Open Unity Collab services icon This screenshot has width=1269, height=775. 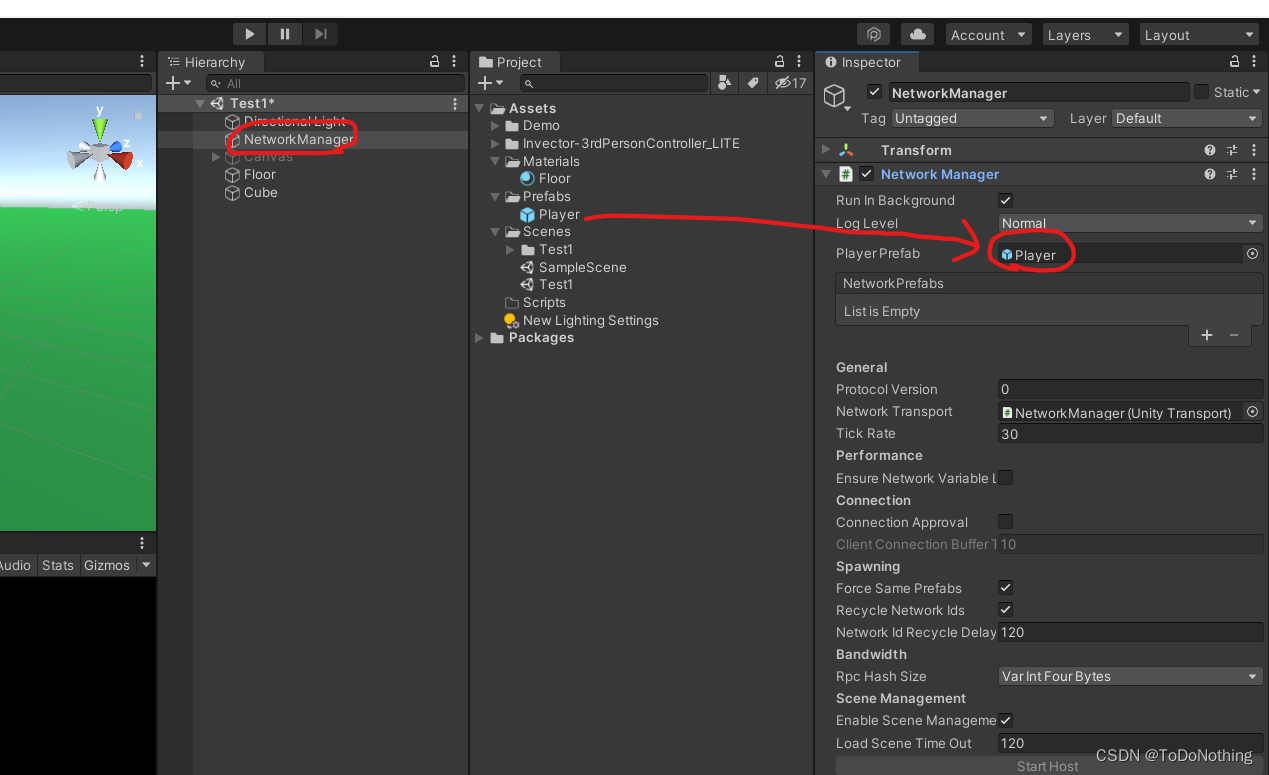coord(874,34)
